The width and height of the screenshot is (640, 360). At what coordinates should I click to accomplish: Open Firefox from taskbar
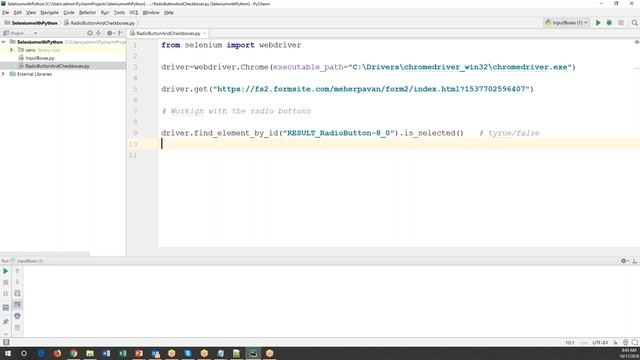pyautogui.click(x=57, y=353)
